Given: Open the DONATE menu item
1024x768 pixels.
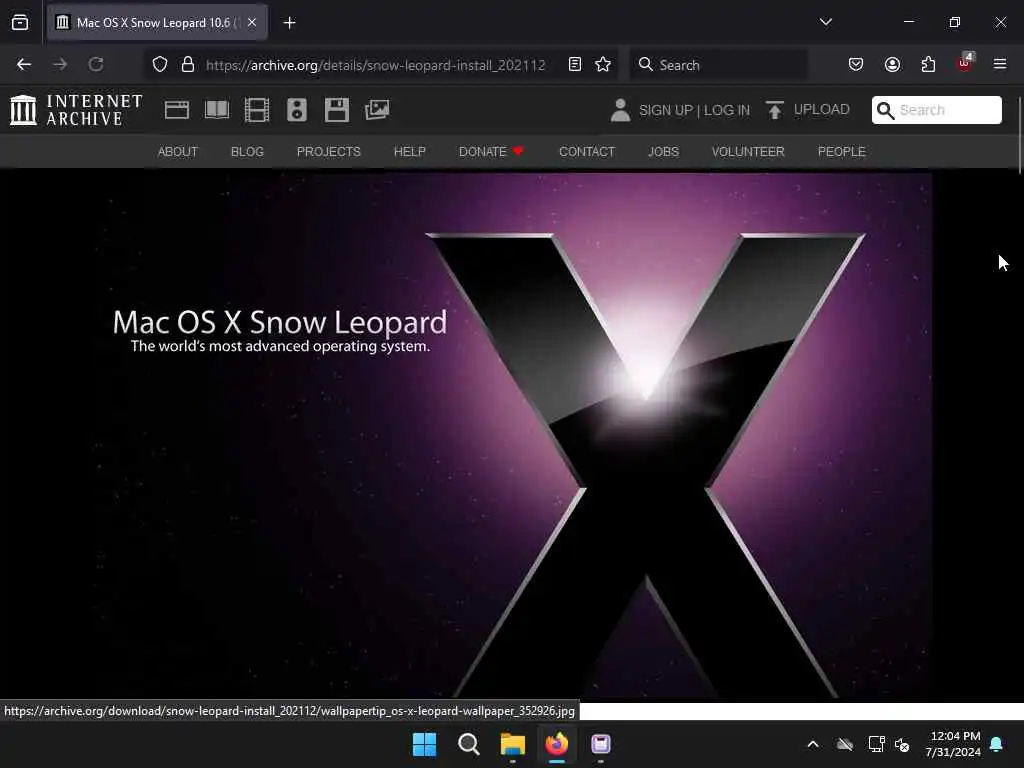Looking at the screenshot, I should coord(491,152).
